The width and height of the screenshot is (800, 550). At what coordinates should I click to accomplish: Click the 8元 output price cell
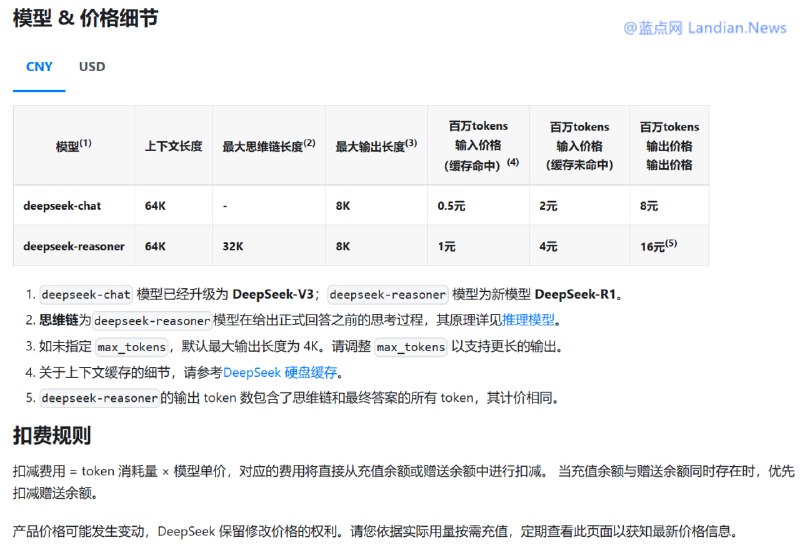669,206
